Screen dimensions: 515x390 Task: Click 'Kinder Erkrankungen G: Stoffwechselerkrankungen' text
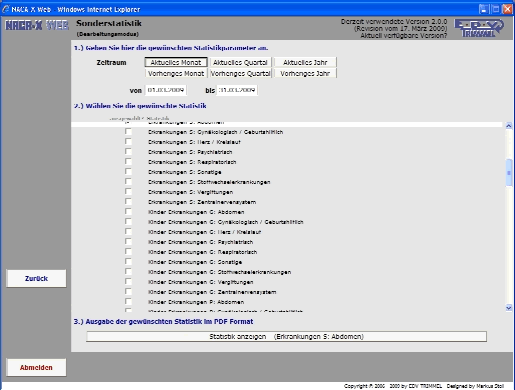(219, 272)
